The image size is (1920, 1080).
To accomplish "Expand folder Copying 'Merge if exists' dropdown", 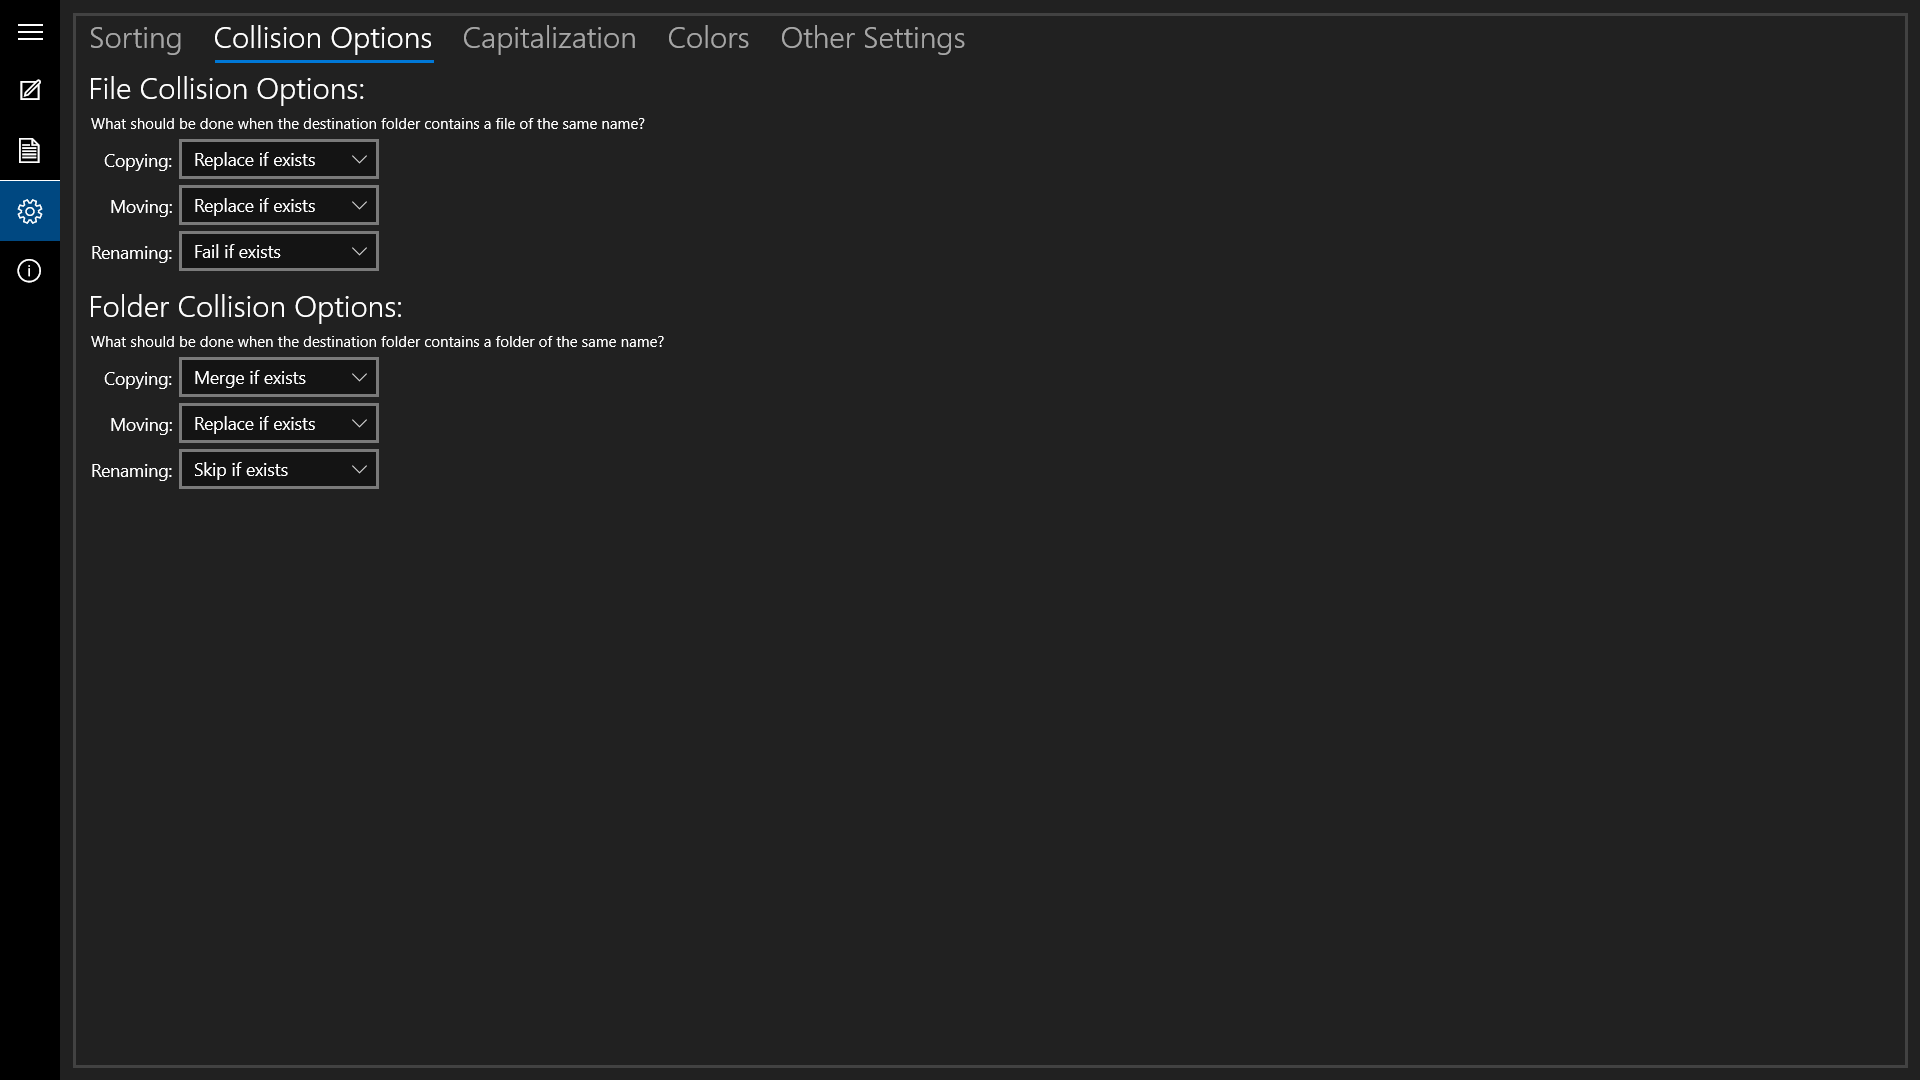I will click(x=279, y=378).
